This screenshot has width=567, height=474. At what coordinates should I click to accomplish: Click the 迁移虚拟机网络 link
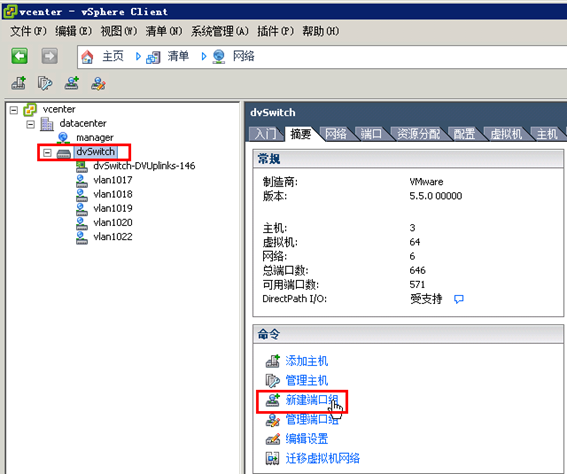click(x=323, y=458)
